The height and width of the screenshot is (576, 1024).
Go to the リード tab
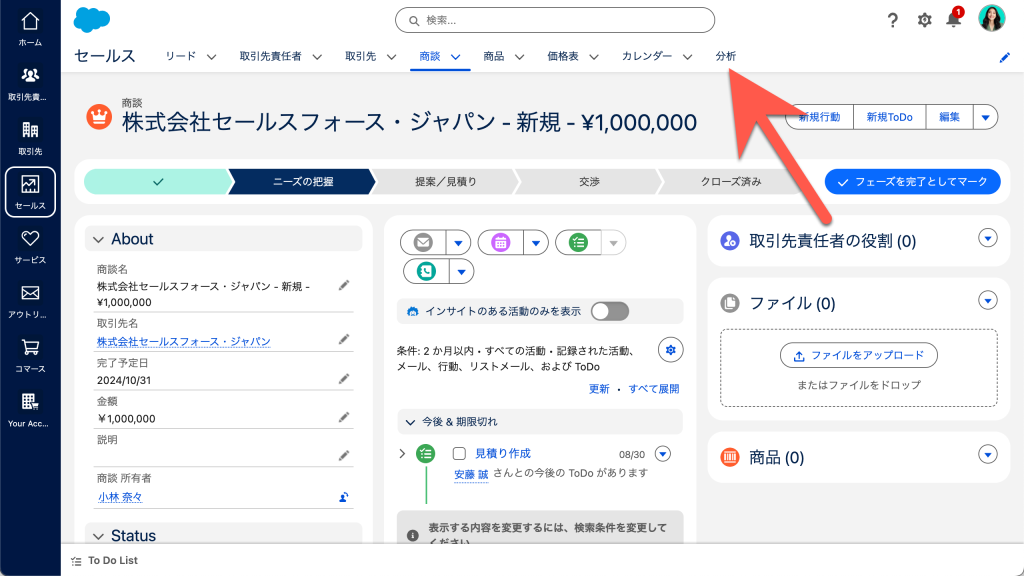tap(181, 56)
